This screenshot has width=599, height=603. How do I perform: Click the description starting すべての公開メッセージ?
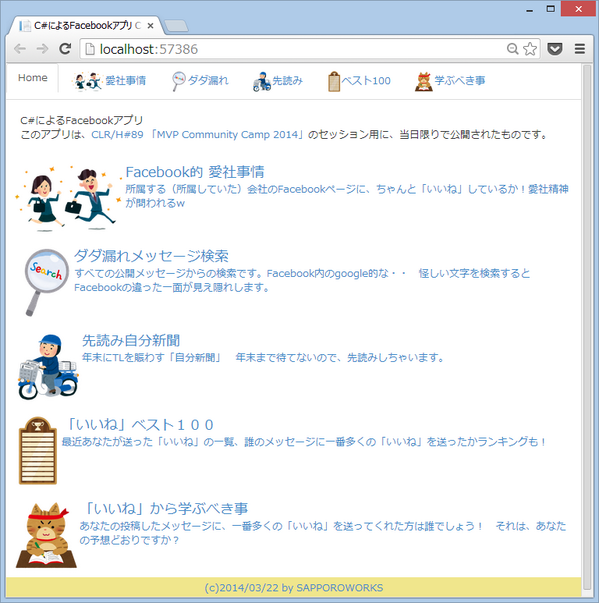coord(302,280)
